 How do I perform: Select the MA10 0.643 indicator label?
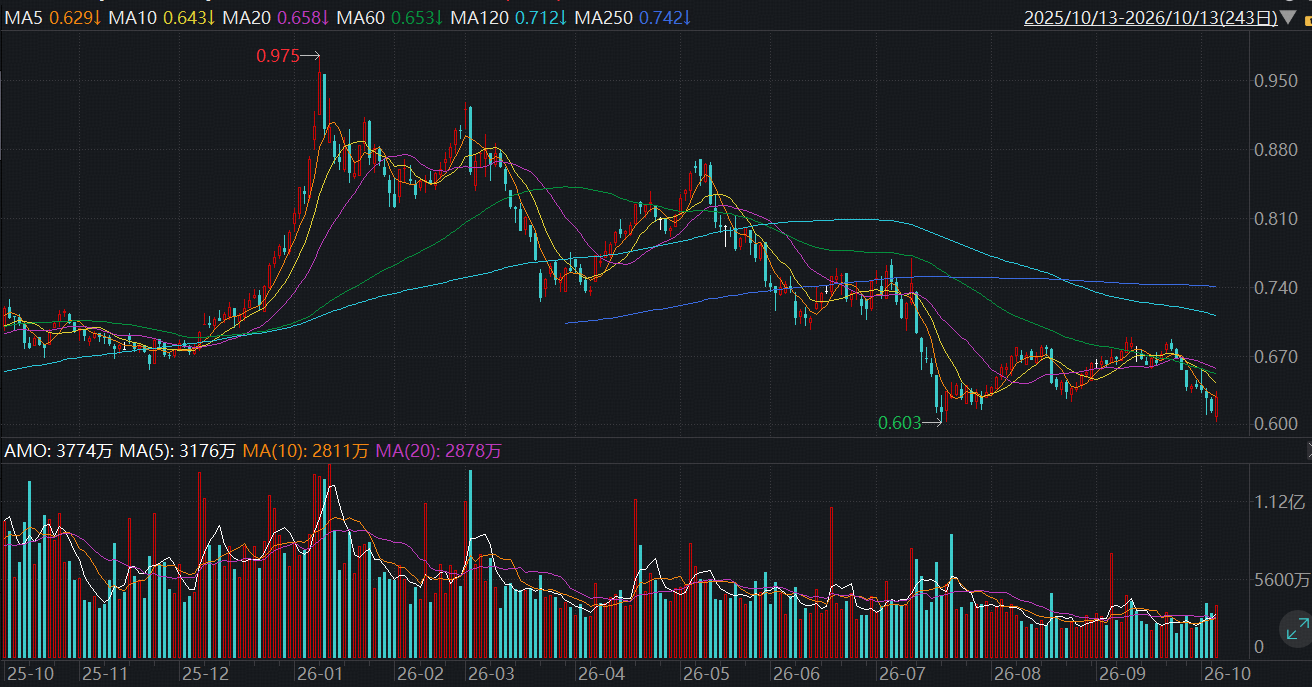(163, 18)
